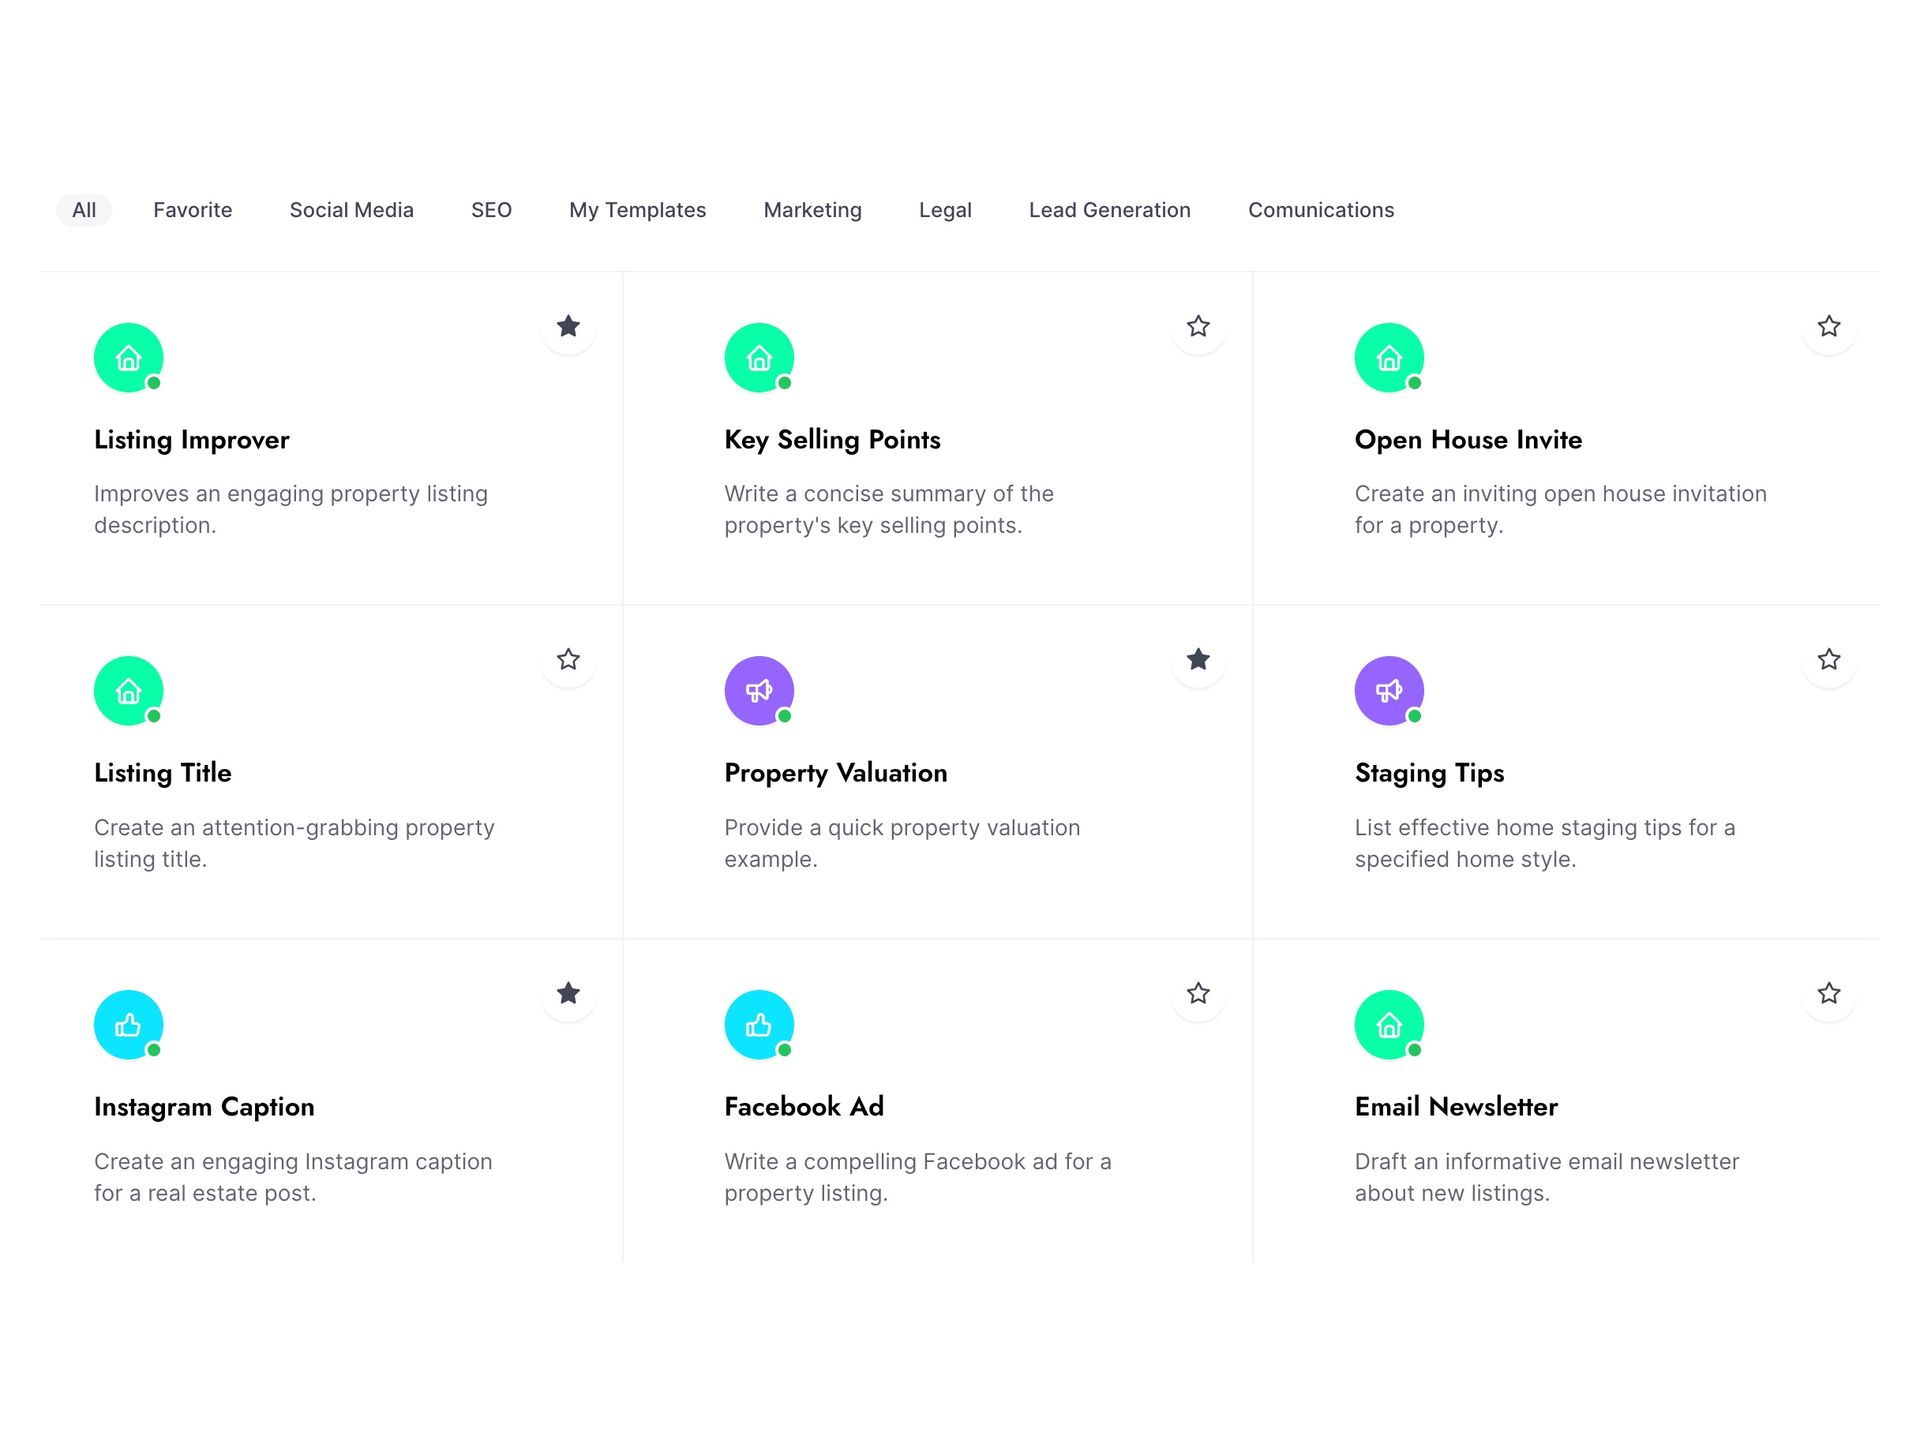This screenshot has height=1440, width=1920.
Task: Open the Open House Invite title
Action: point(1467,440)
